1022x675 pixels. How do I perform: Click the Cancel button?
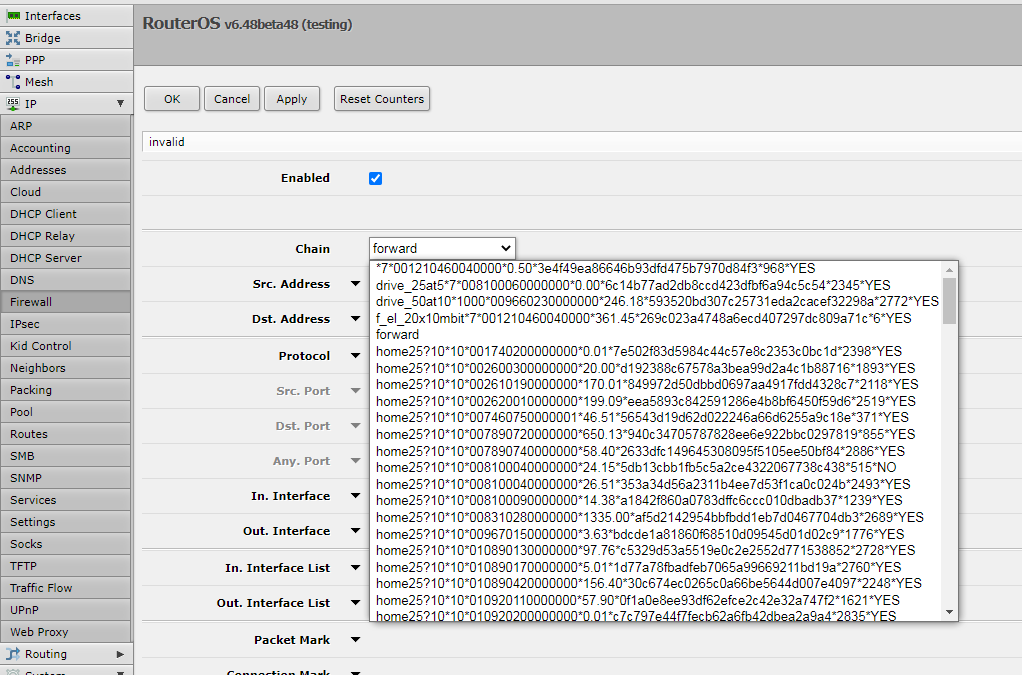tap(232, 99)
